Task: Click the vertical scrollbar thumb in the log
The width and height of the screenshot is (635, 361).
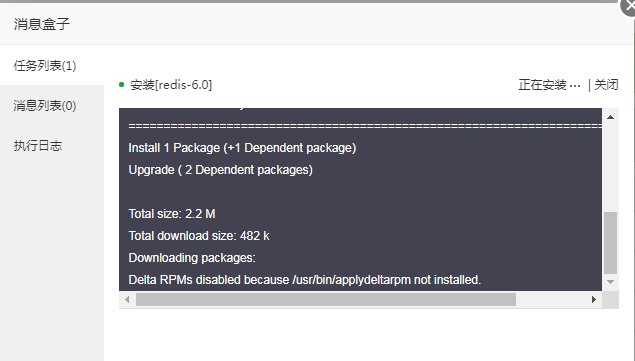Action: 610,243
